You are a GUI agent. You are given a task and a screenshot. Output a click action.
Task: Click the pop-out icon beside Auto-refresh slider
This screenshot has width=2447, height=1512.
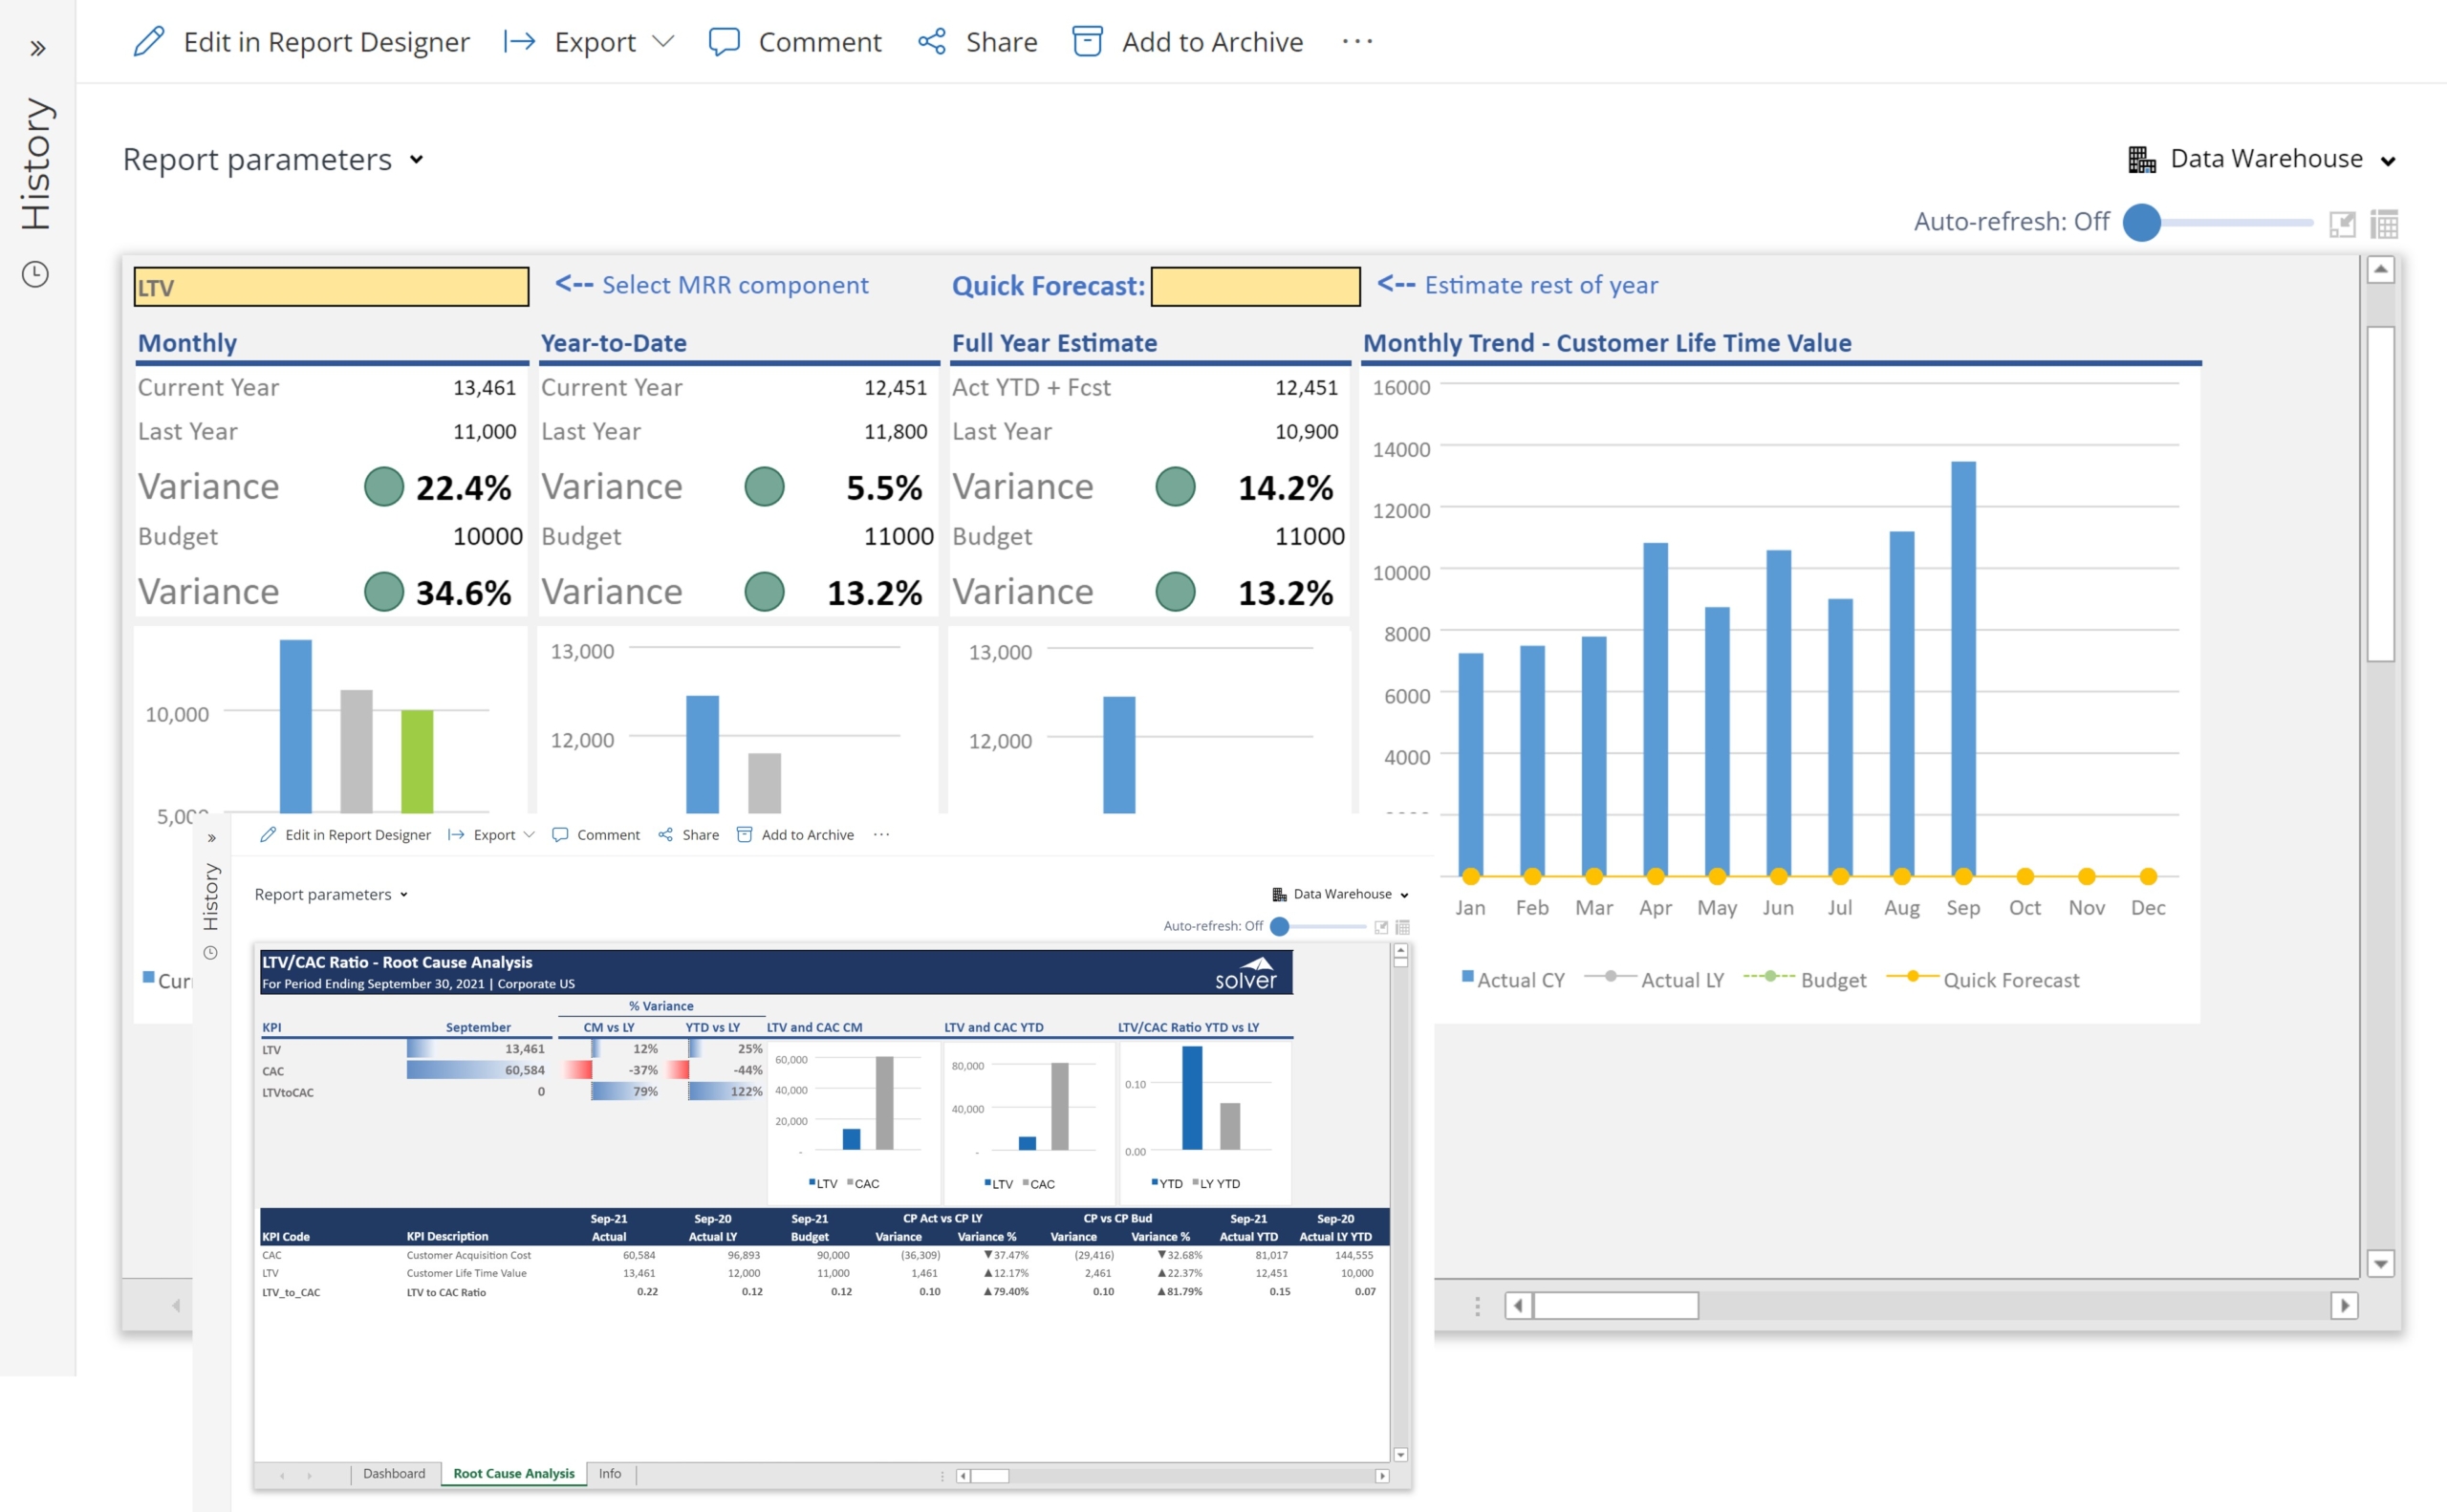[2342, 224]
